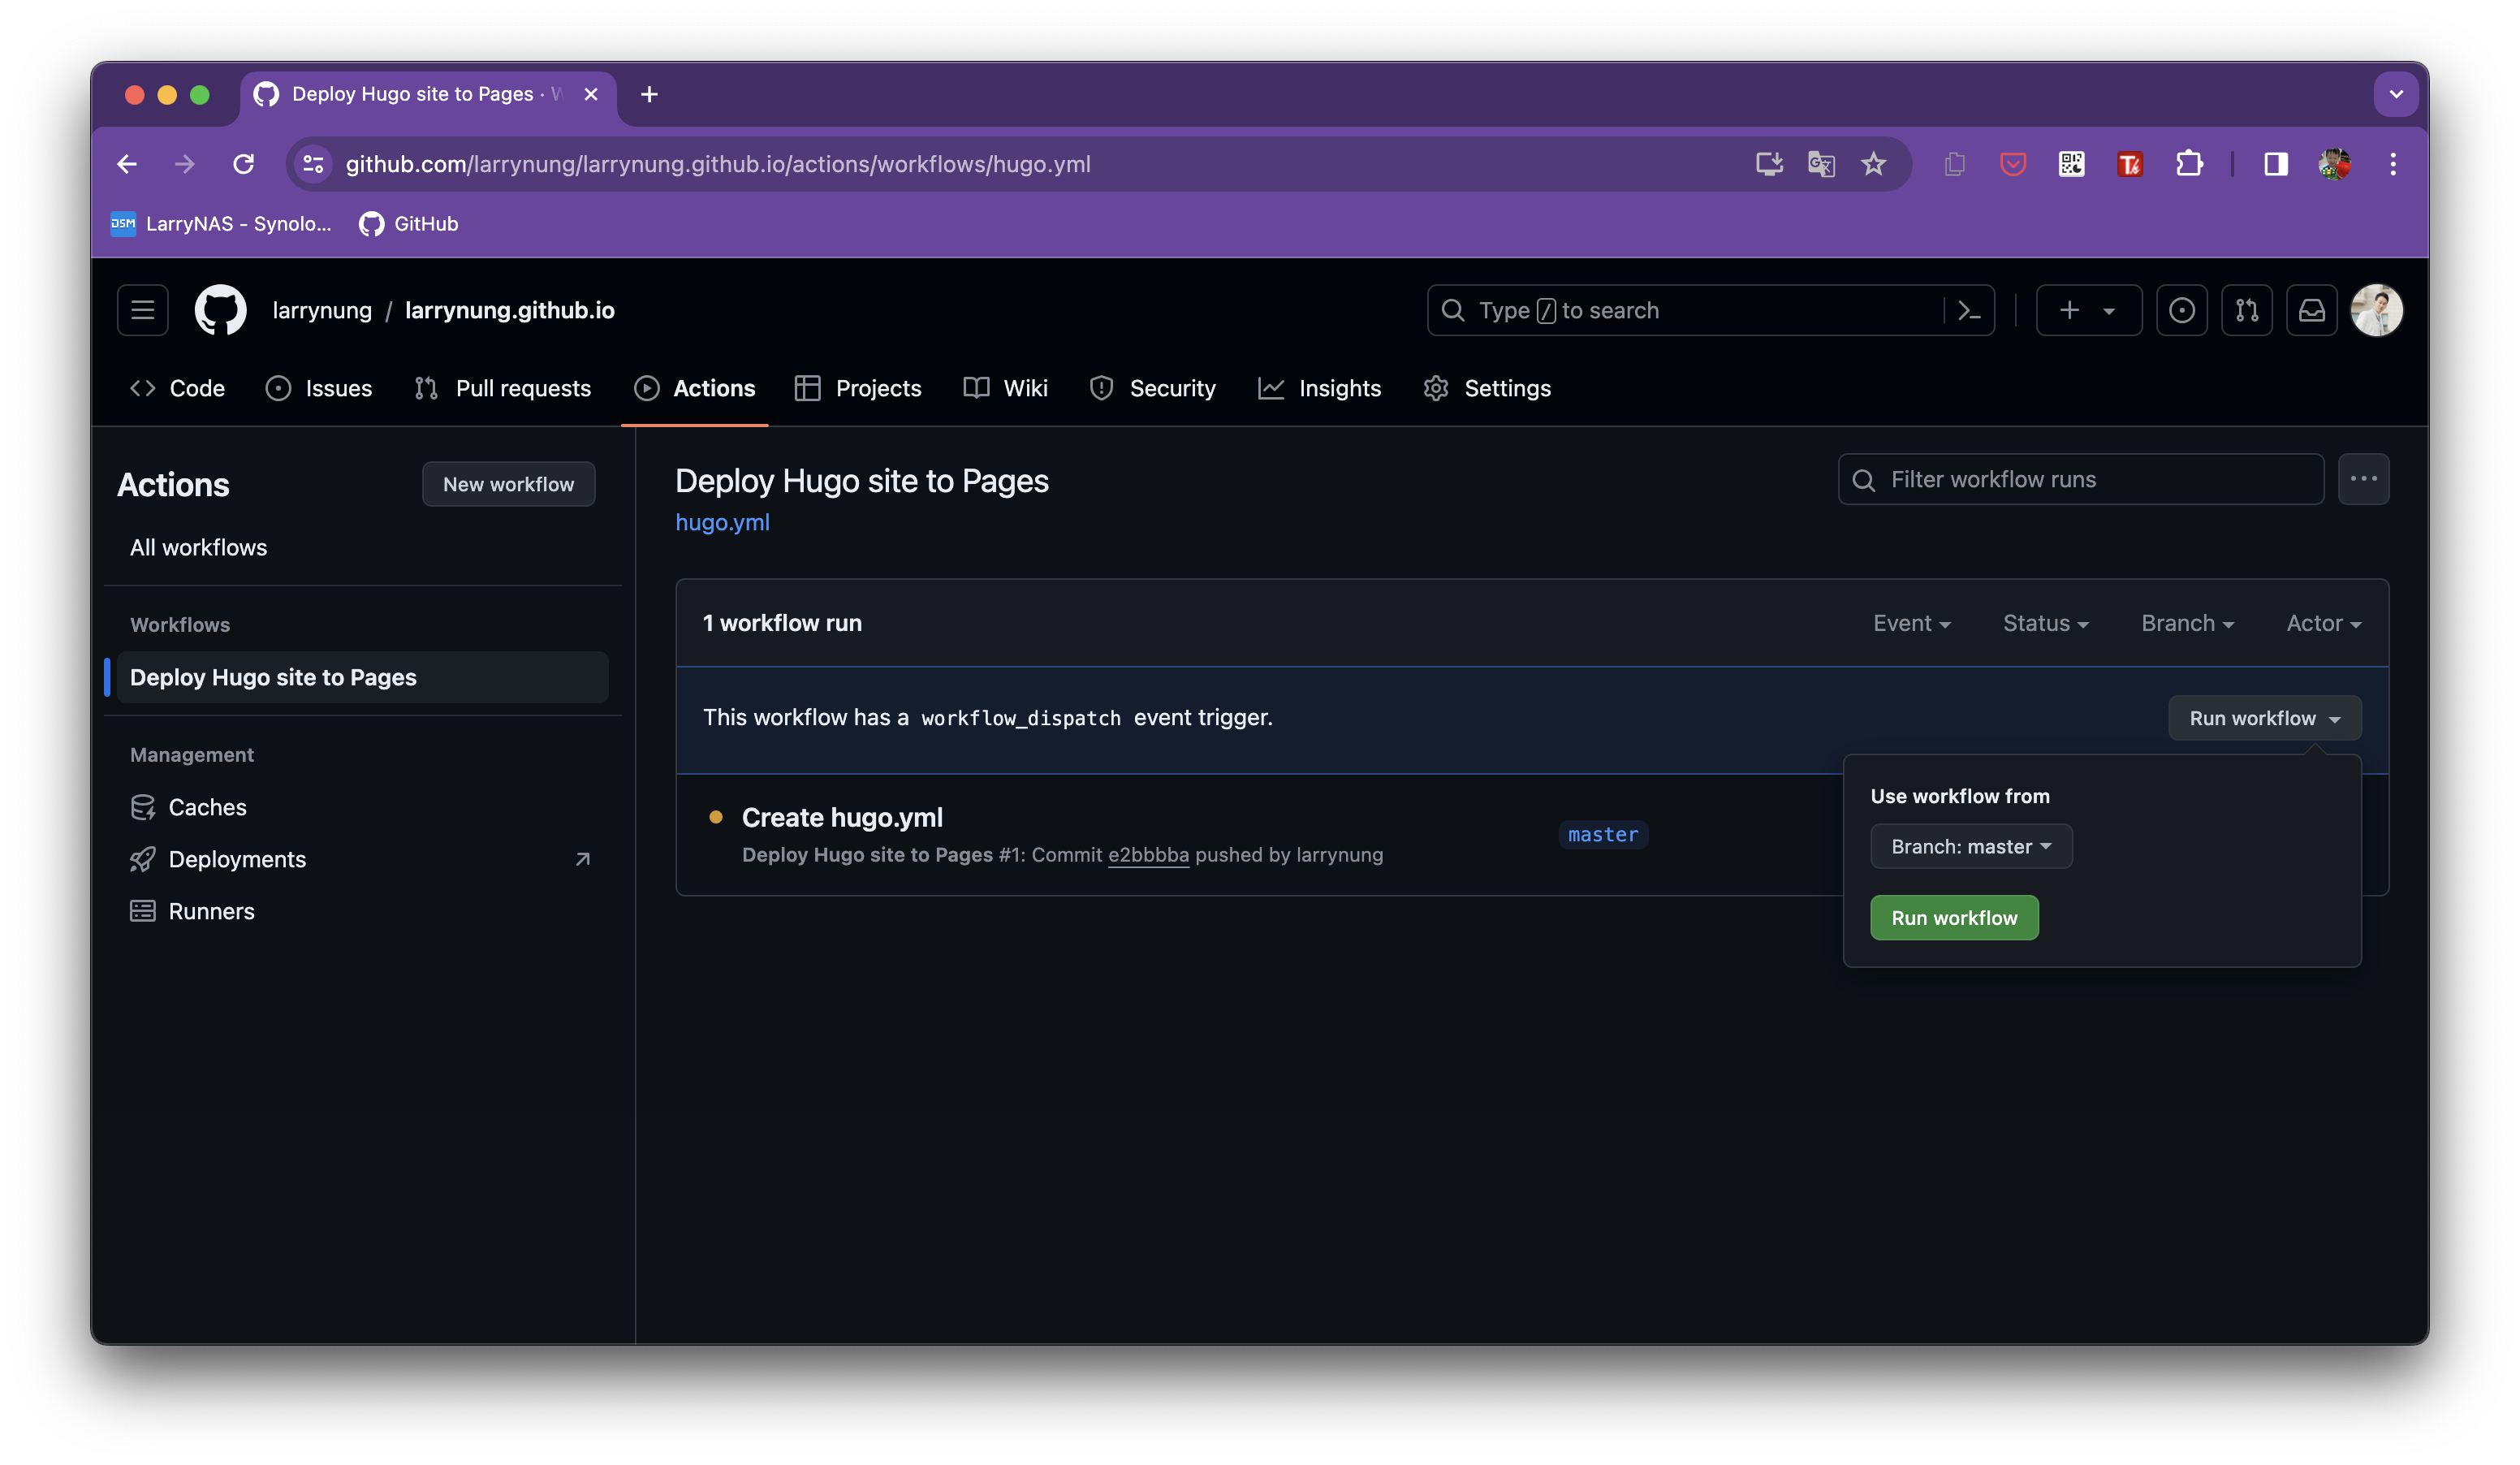Click the copy extension icon in toolbar

[x=1954, y=164]
